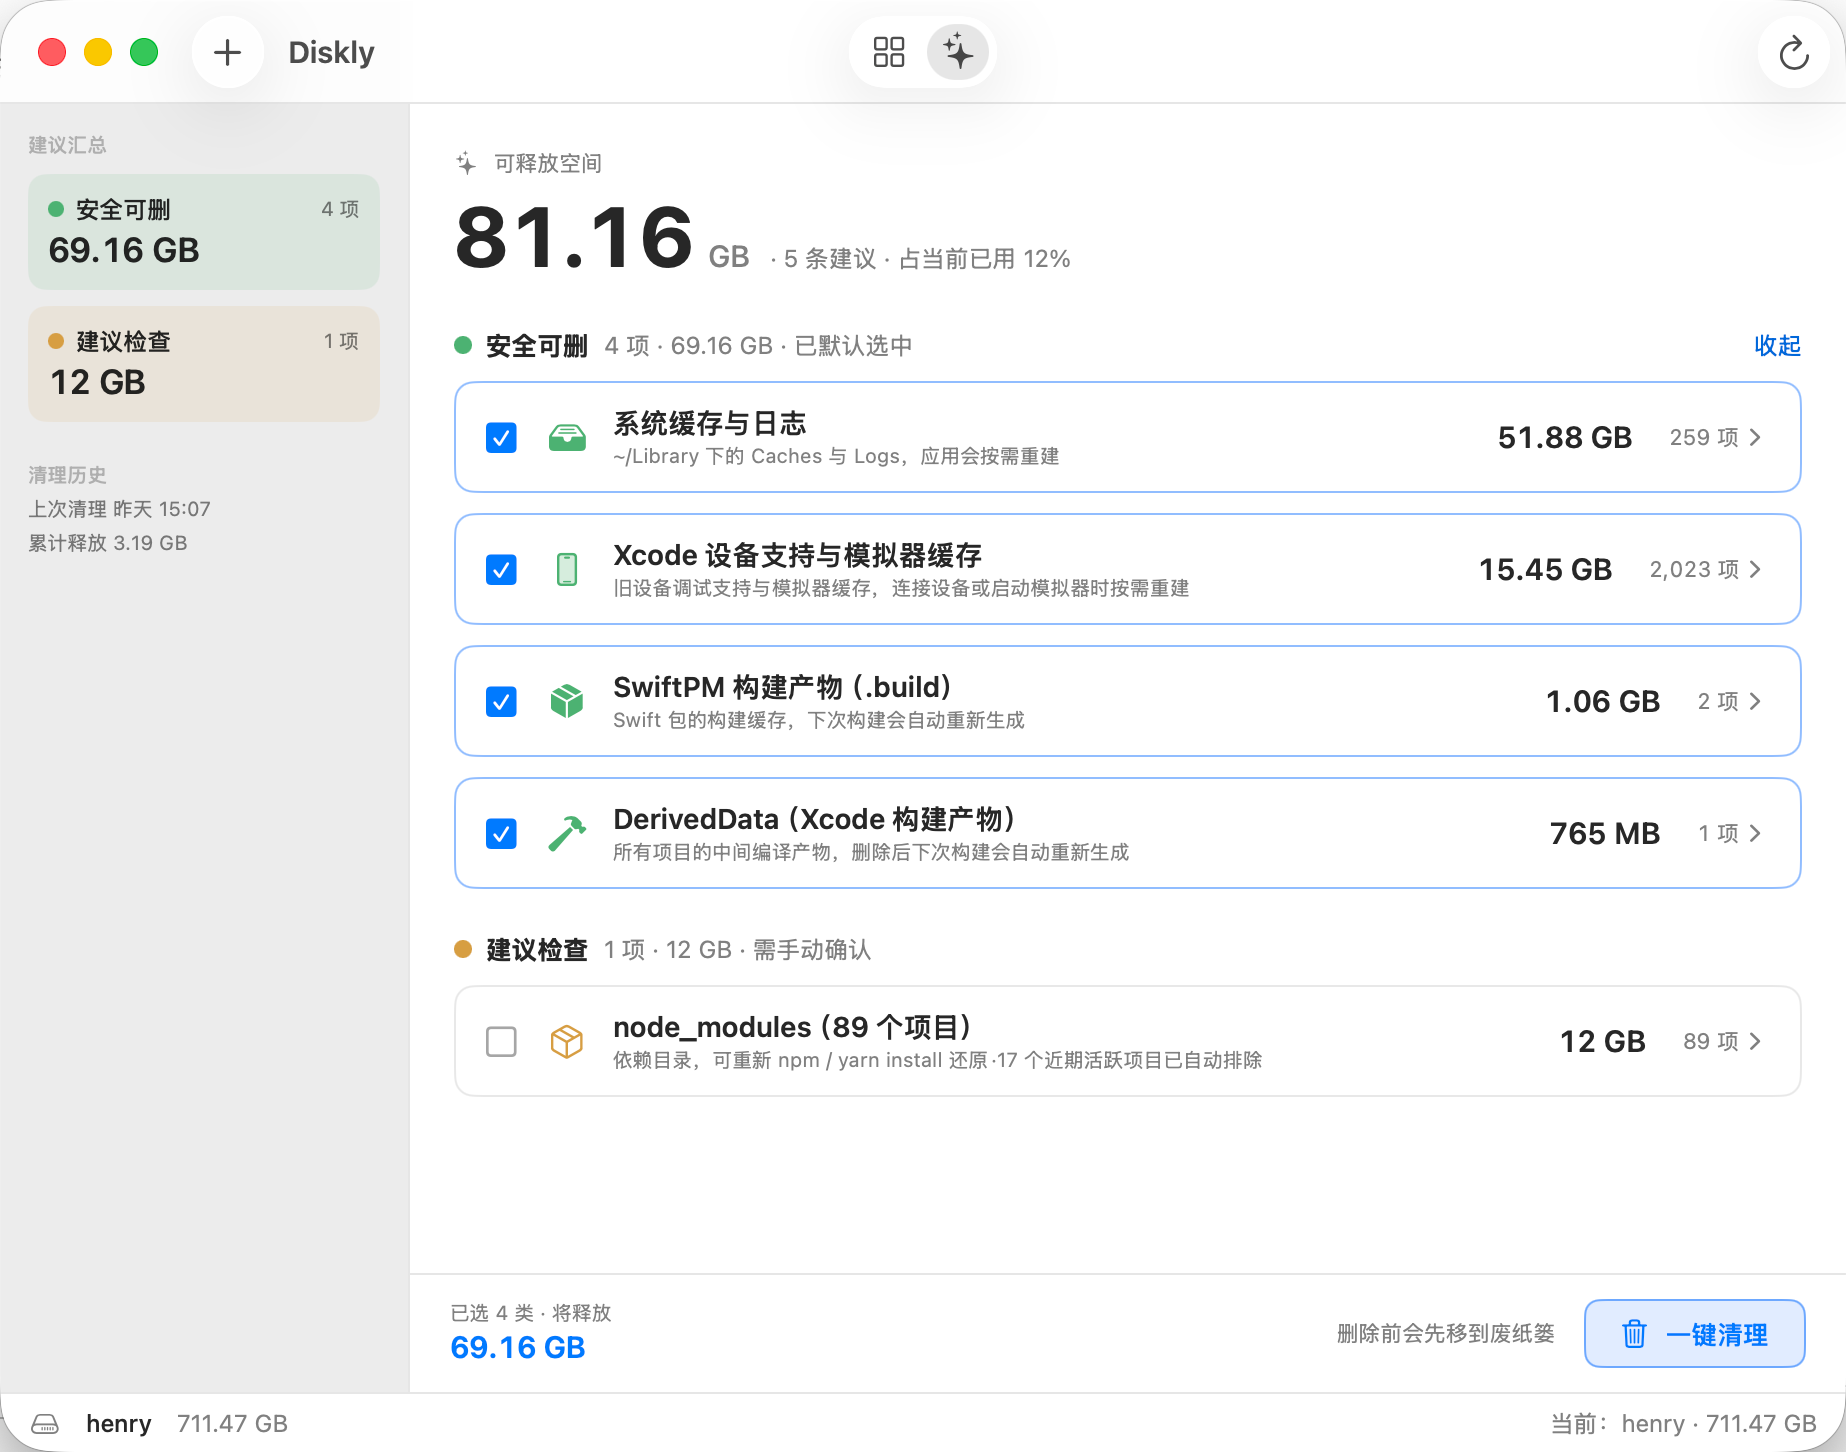Image resolution: width=1846 pixels, height=1452 pixels.
Task: Click 当前: henry · 711.47 GB status text
Action: pyautogui.click(x=1683, y=1423)
